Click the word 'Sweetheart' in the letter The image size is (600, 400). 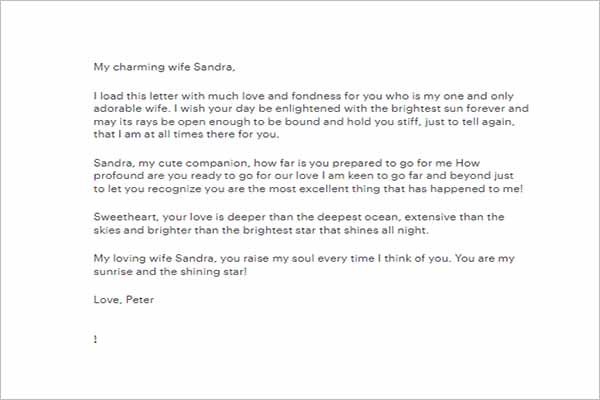click(125, 217)
